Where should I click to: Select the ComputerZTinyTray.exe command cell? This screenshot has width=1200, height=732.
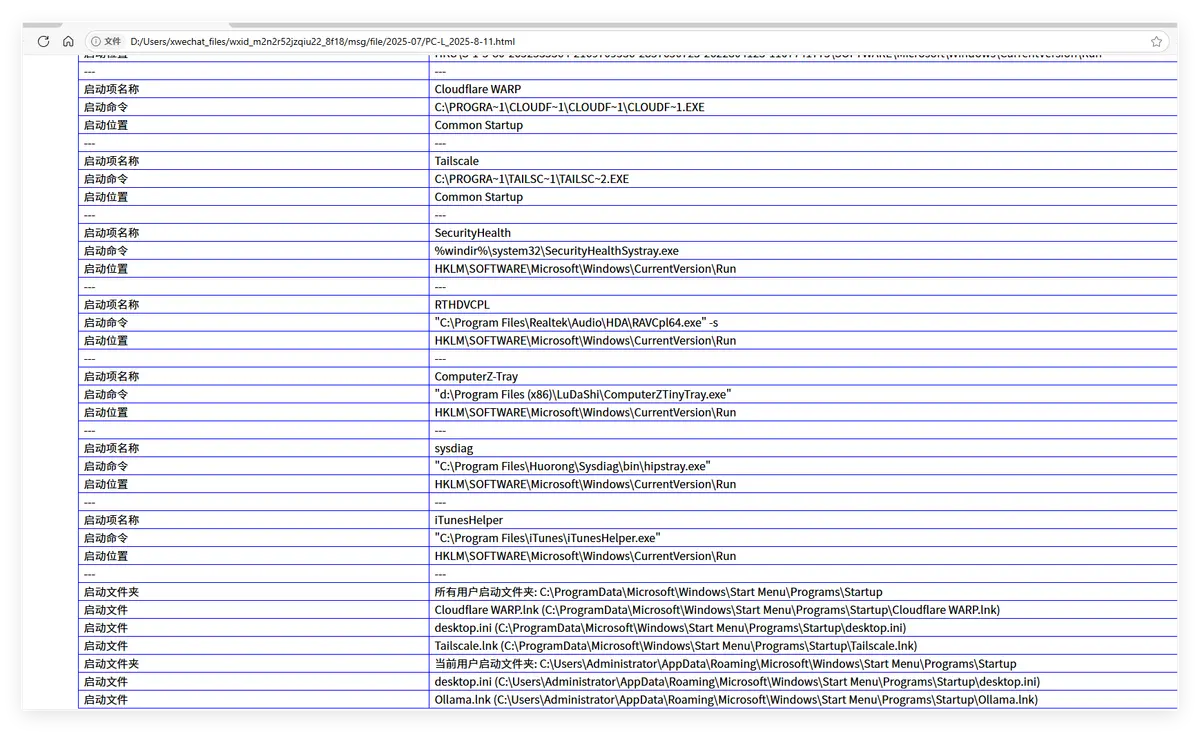pos(803,395)
